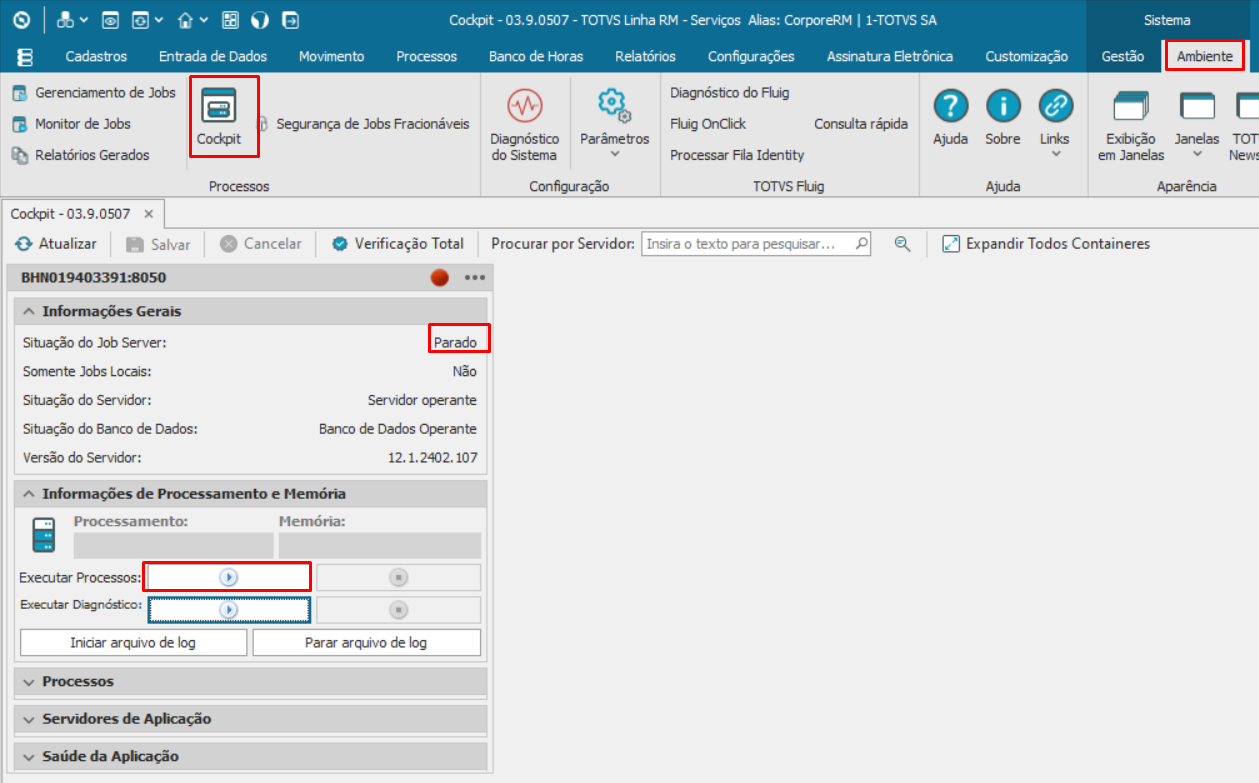1259x783 pixels.
Task: Click Processar Fila Identity
Action: tap(737, 155)
